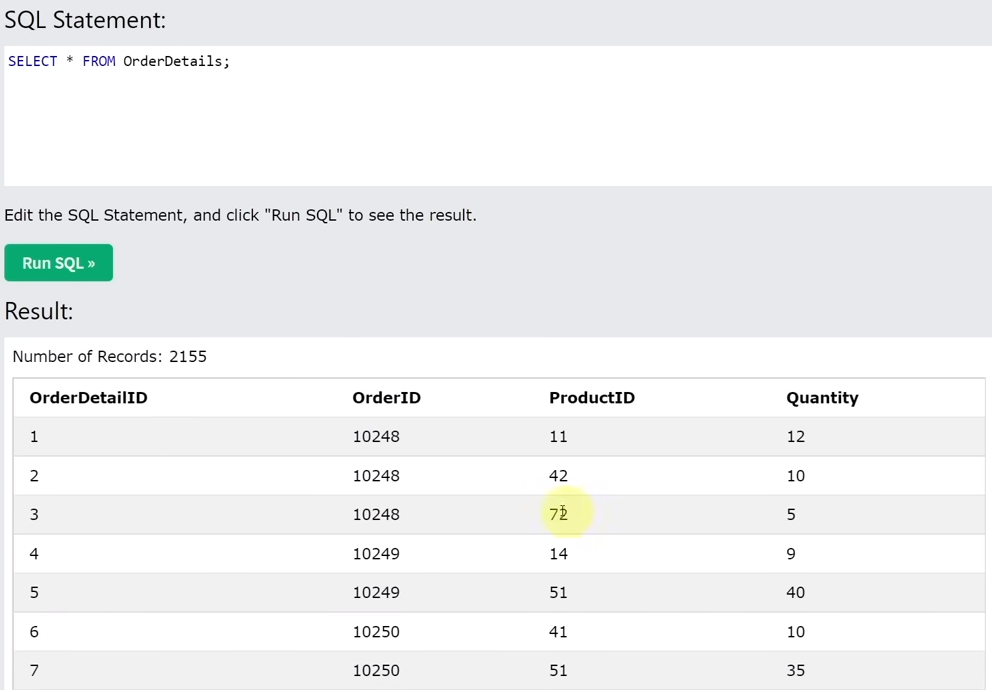
Task: Click the Run SQL button
Action: pyautogui.click(x=58, y=263)
